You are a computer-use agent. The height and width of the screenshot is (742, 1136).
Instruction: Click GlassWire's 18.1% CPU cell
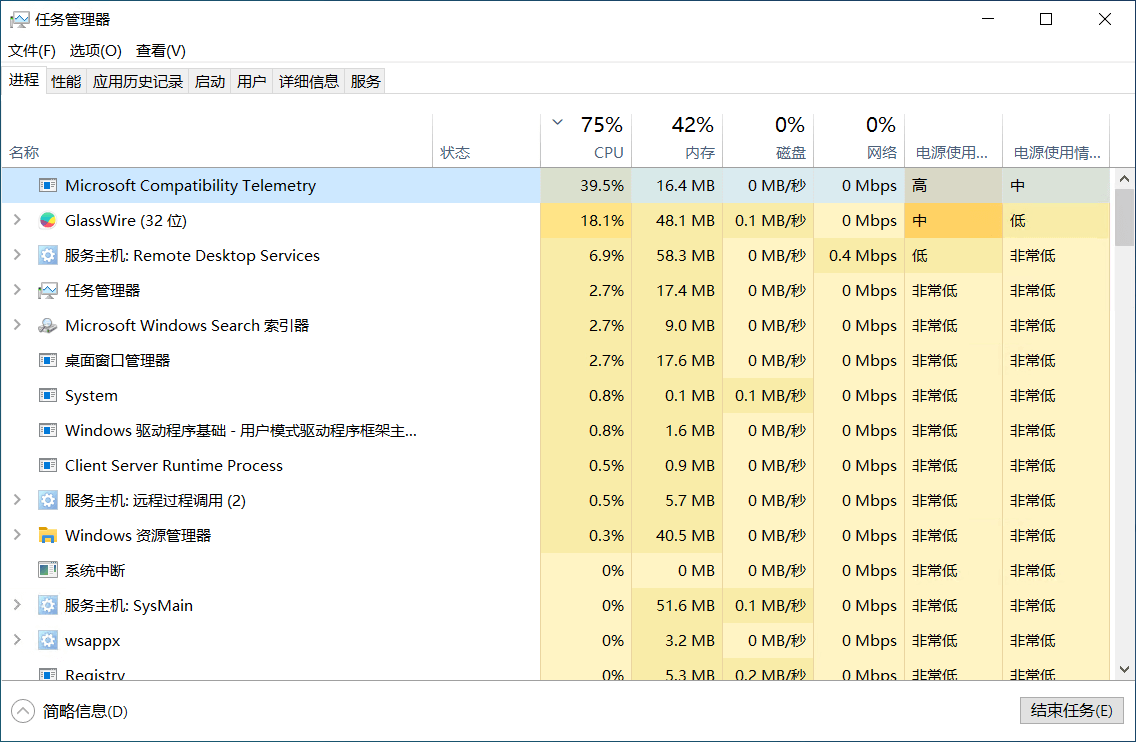click(x=586, y=220)
